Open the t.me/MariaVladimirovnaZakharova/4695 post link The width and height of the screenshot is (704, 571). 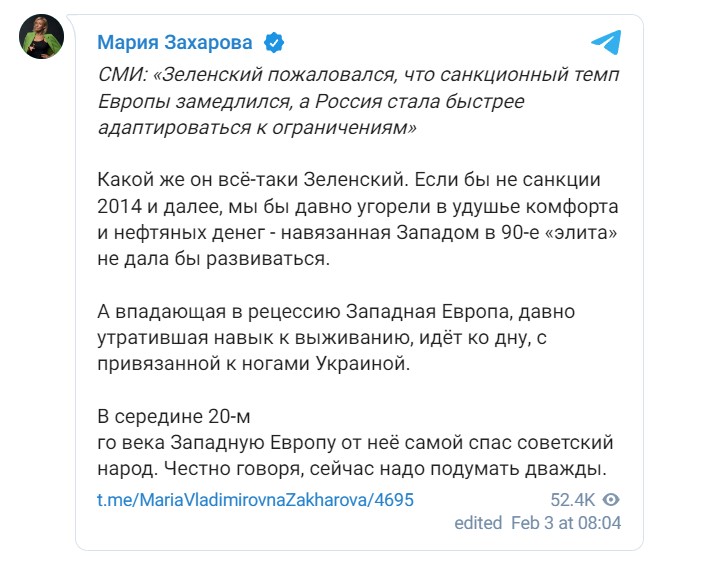coord(255,499)
